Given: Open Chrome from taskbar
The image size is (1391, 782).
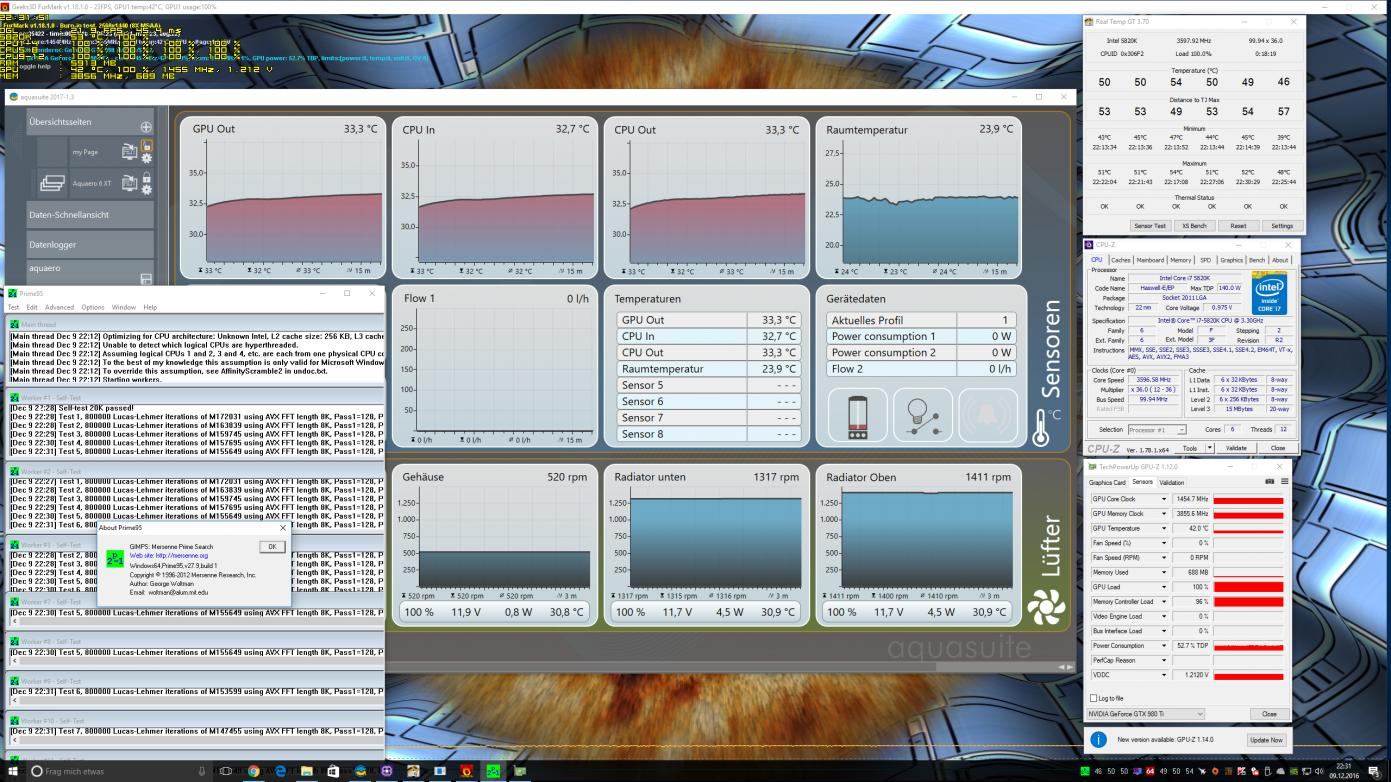Looking at the screenshot, I should pyautogui.click(x=253, y=772).
